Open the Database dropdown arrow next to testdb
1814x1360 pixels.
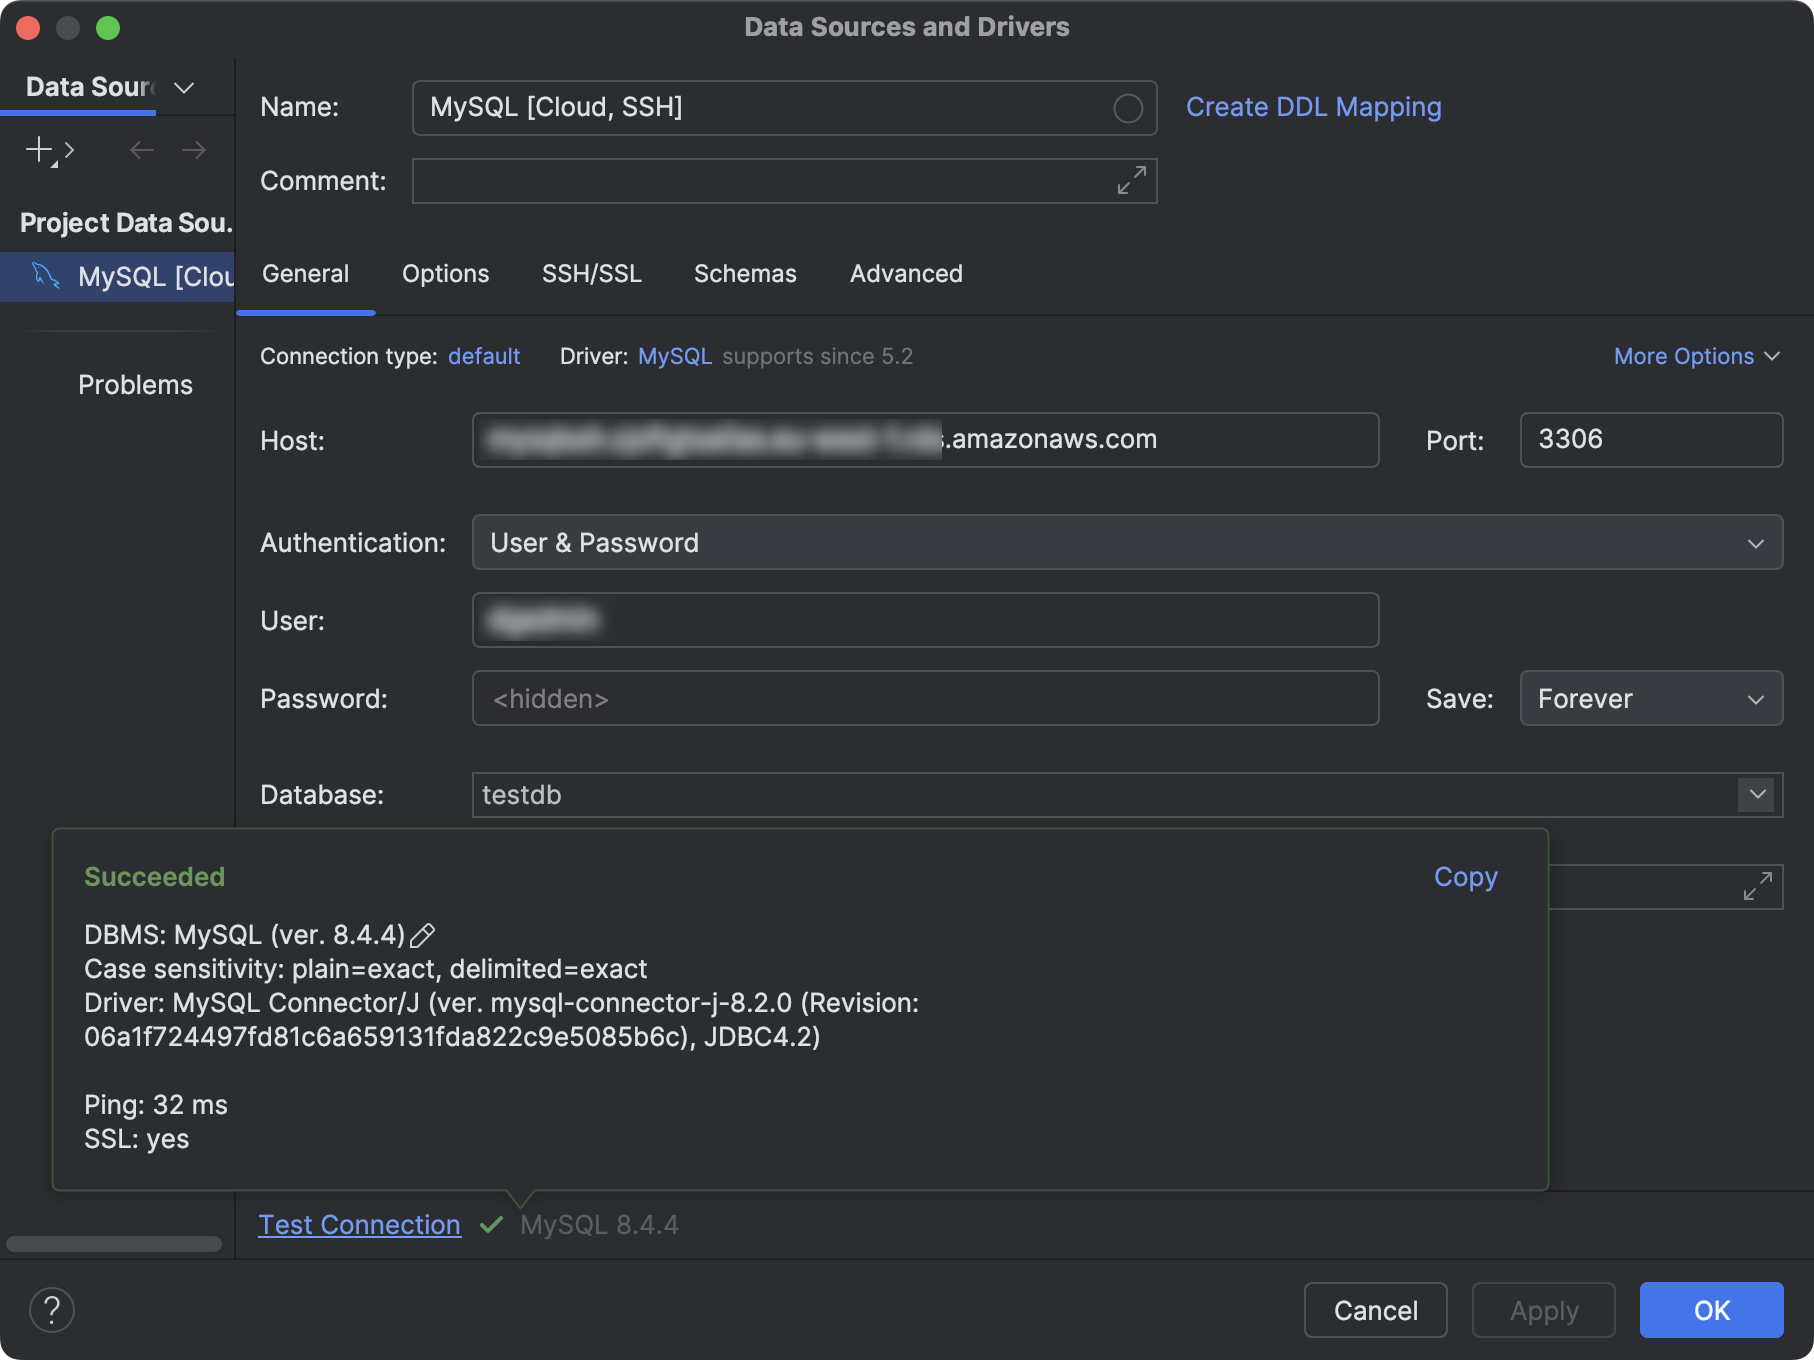[1756, 795]
